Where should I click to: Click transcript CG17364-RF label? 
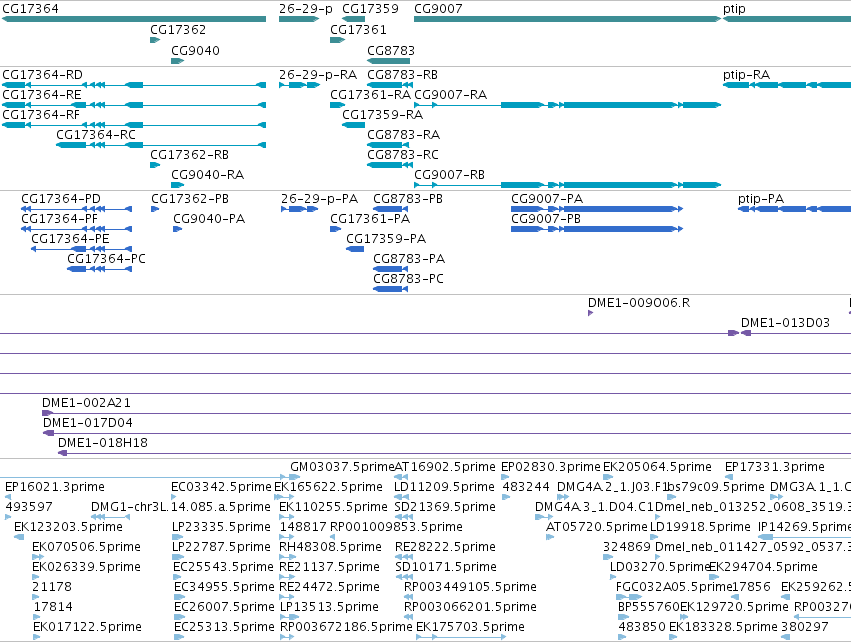coord(41,115)
